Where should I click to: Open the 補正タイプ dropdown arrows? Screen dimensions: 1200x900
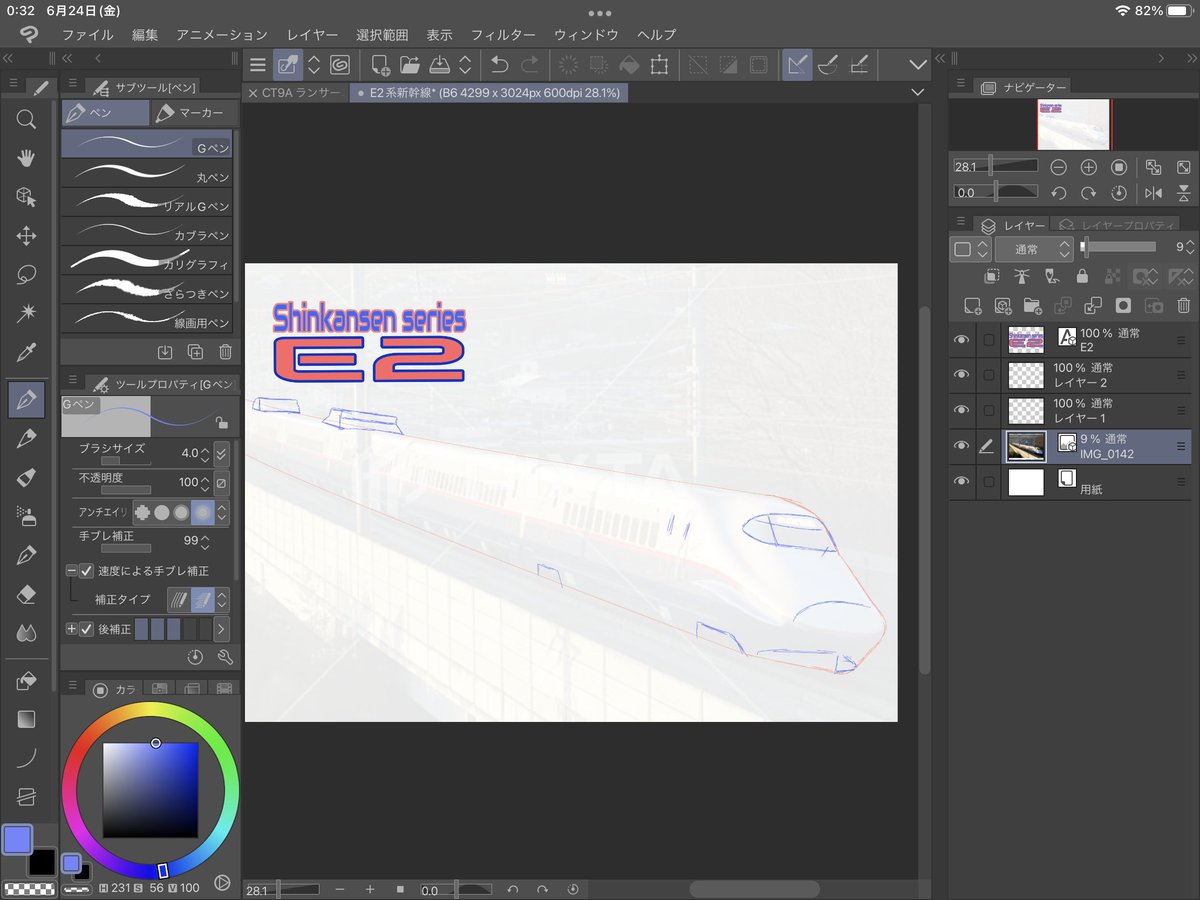click(x=222, y=600)
